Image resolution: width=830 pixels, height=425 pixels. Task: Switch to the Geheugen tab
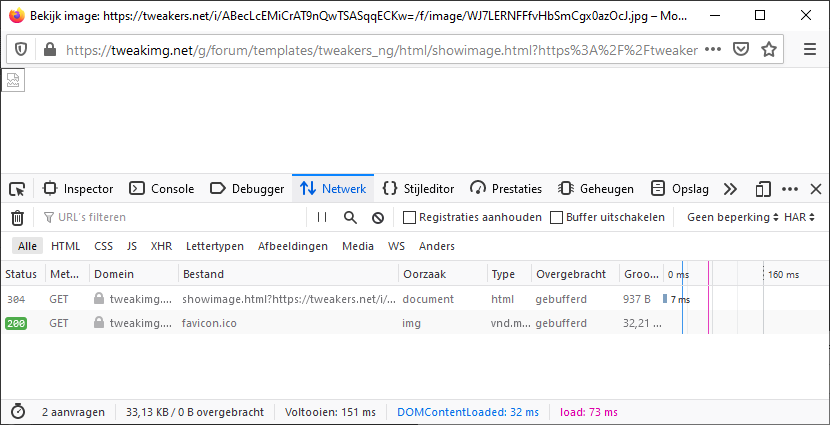tap(596, 189)
